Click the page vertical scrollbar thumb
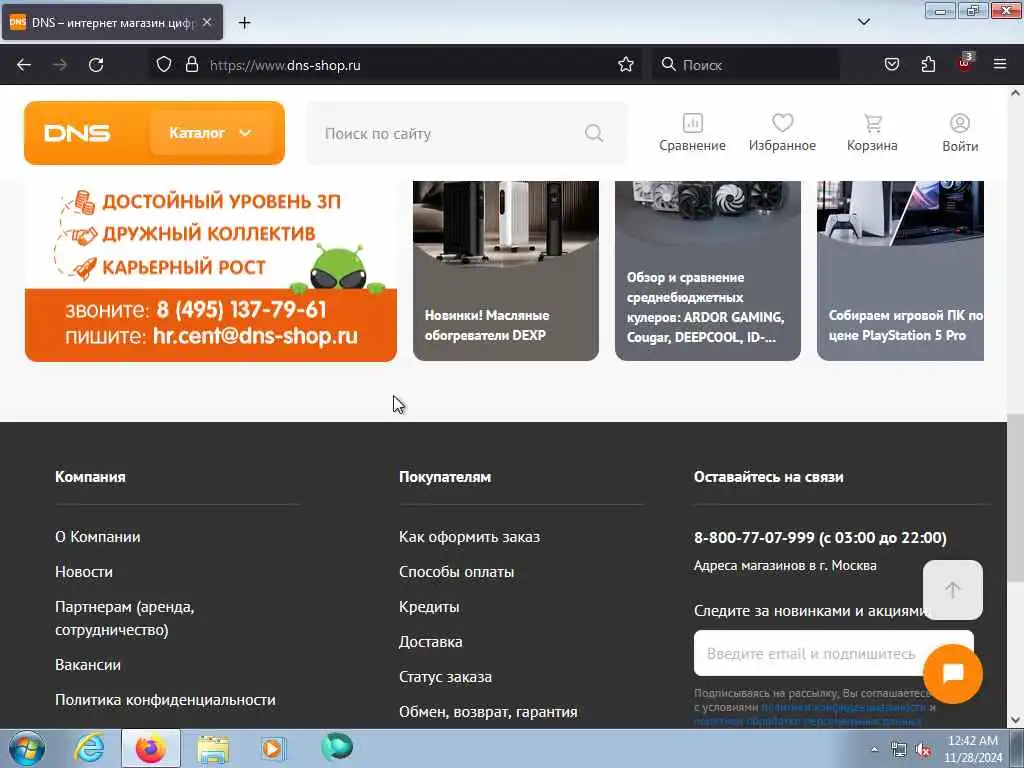This screenshot has width=1024, height=768. 1015,498
